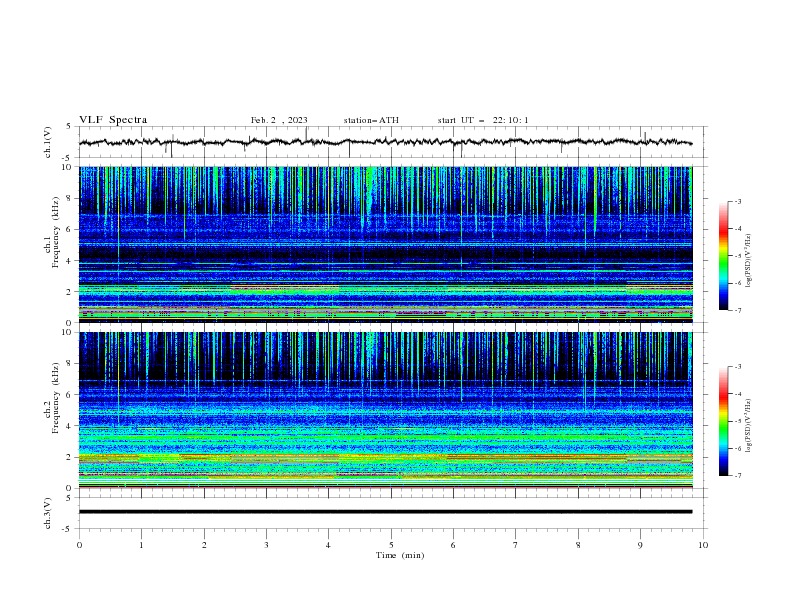Viewport: 792px width, 612px height.
Task: Click the '-7' tick on ch.2 colorbar
Action: 737,475
